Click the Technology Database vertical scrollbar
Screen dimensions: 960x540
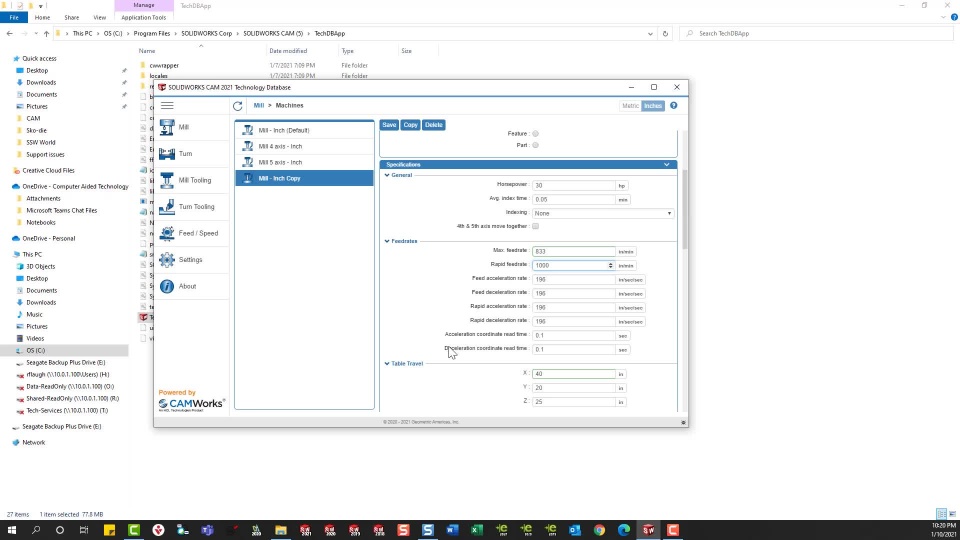coord(684,211)
